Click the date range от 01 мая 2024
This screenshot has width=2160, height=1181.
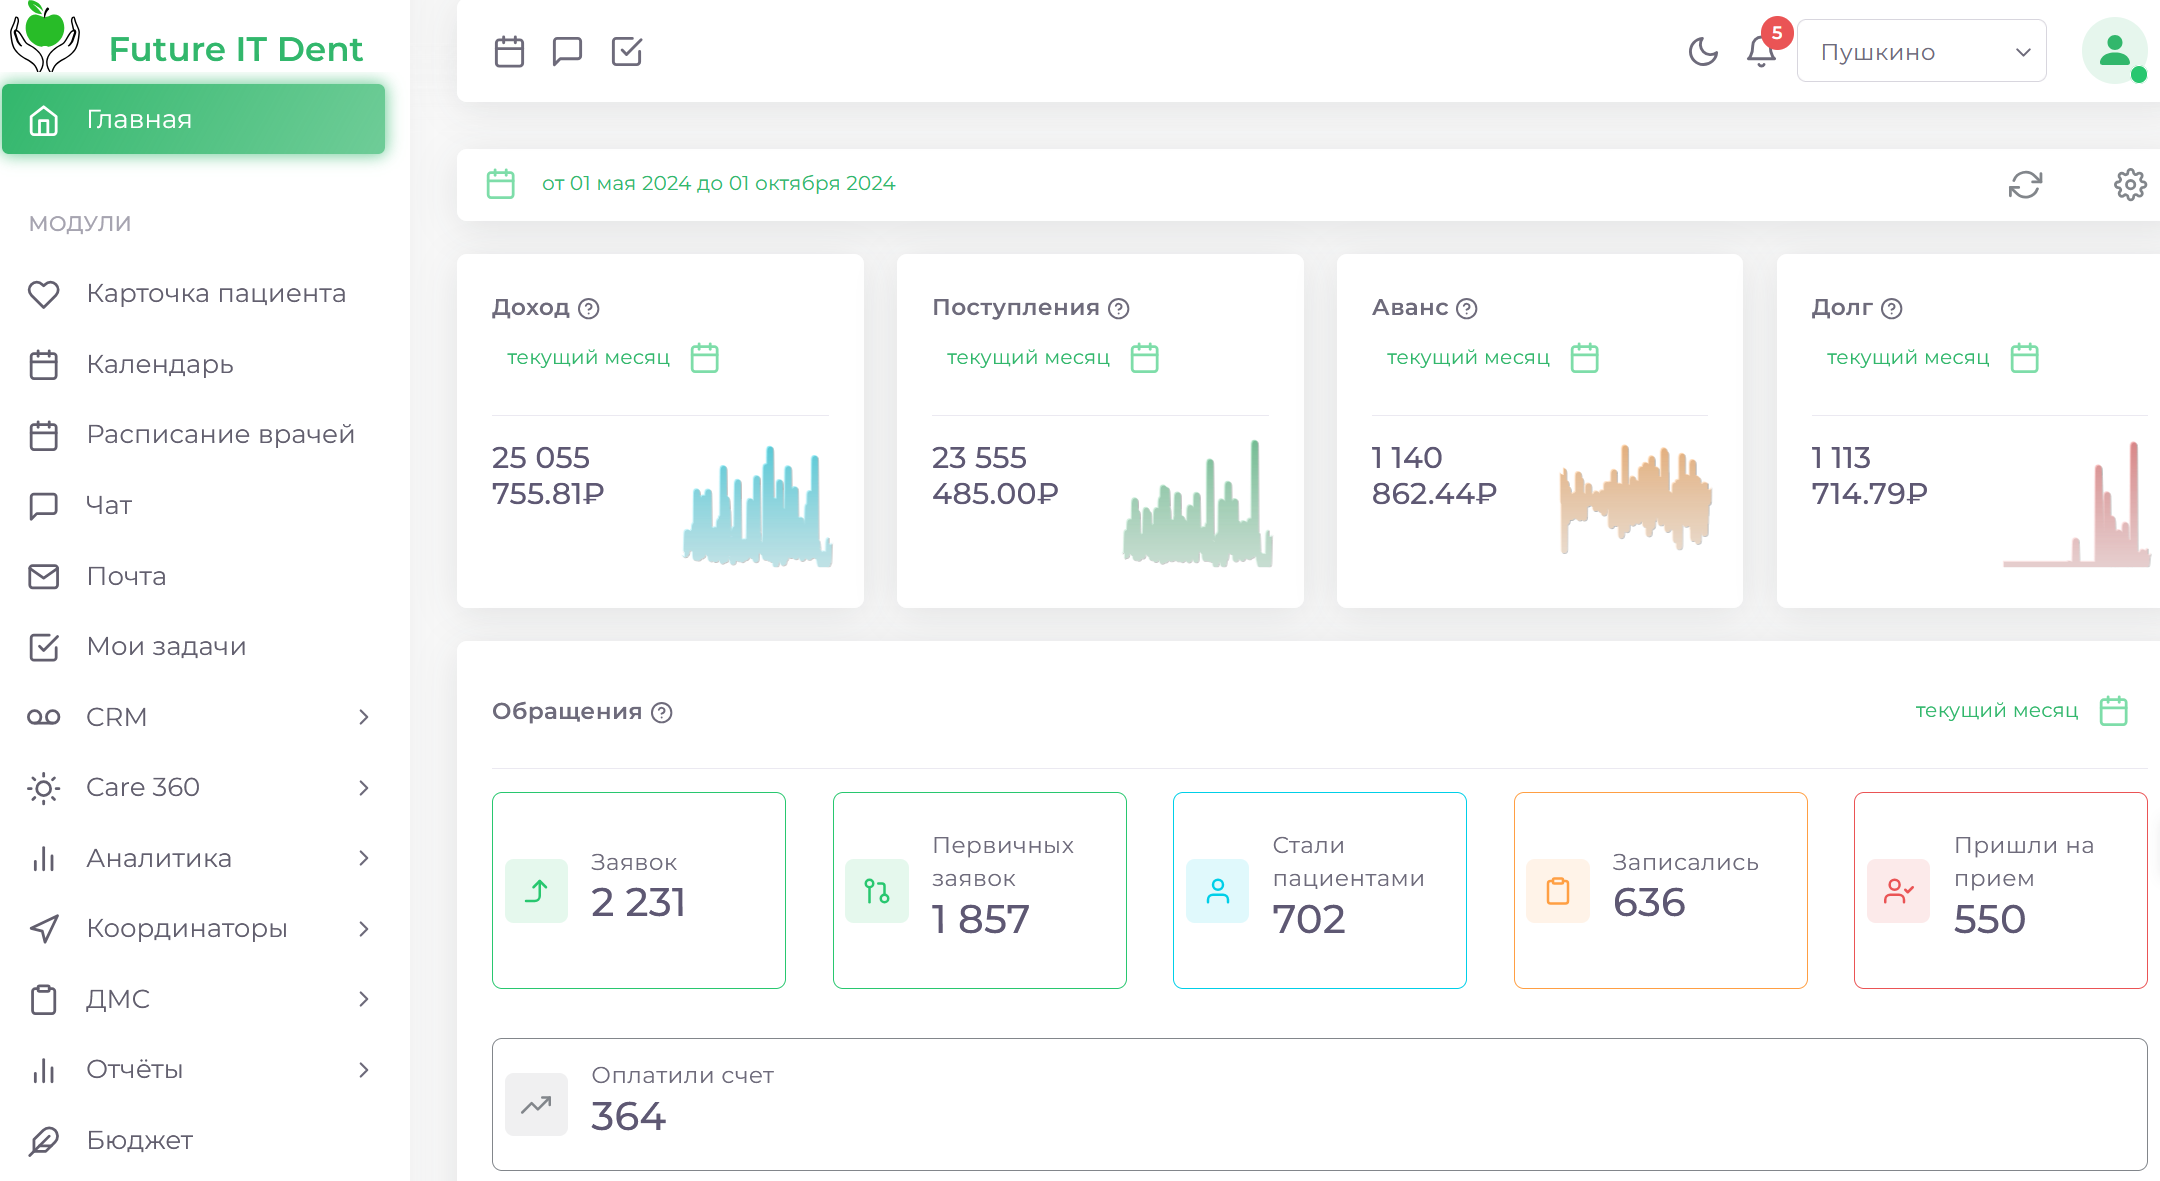click(718, 183)
